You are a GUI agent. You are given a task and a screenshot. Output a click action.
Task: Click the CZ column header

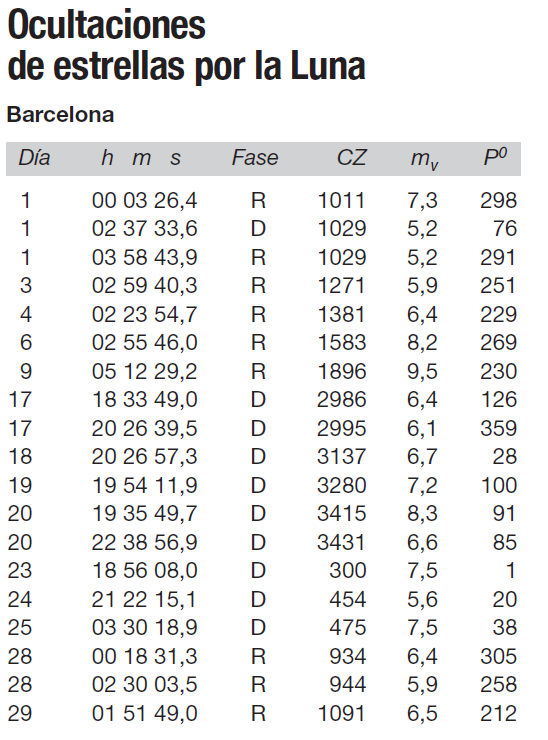point(352,158)
